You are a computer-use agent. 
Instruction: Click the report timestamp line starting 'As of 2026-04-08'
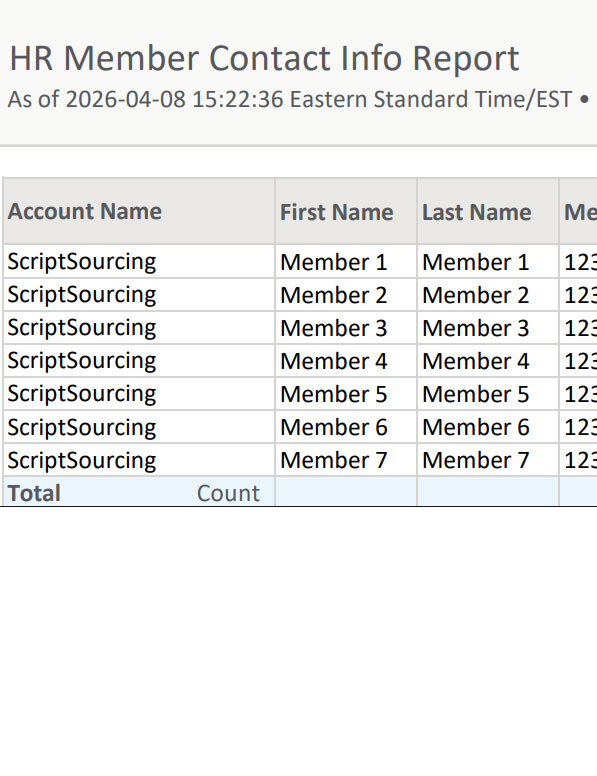(x=298, y=99)
